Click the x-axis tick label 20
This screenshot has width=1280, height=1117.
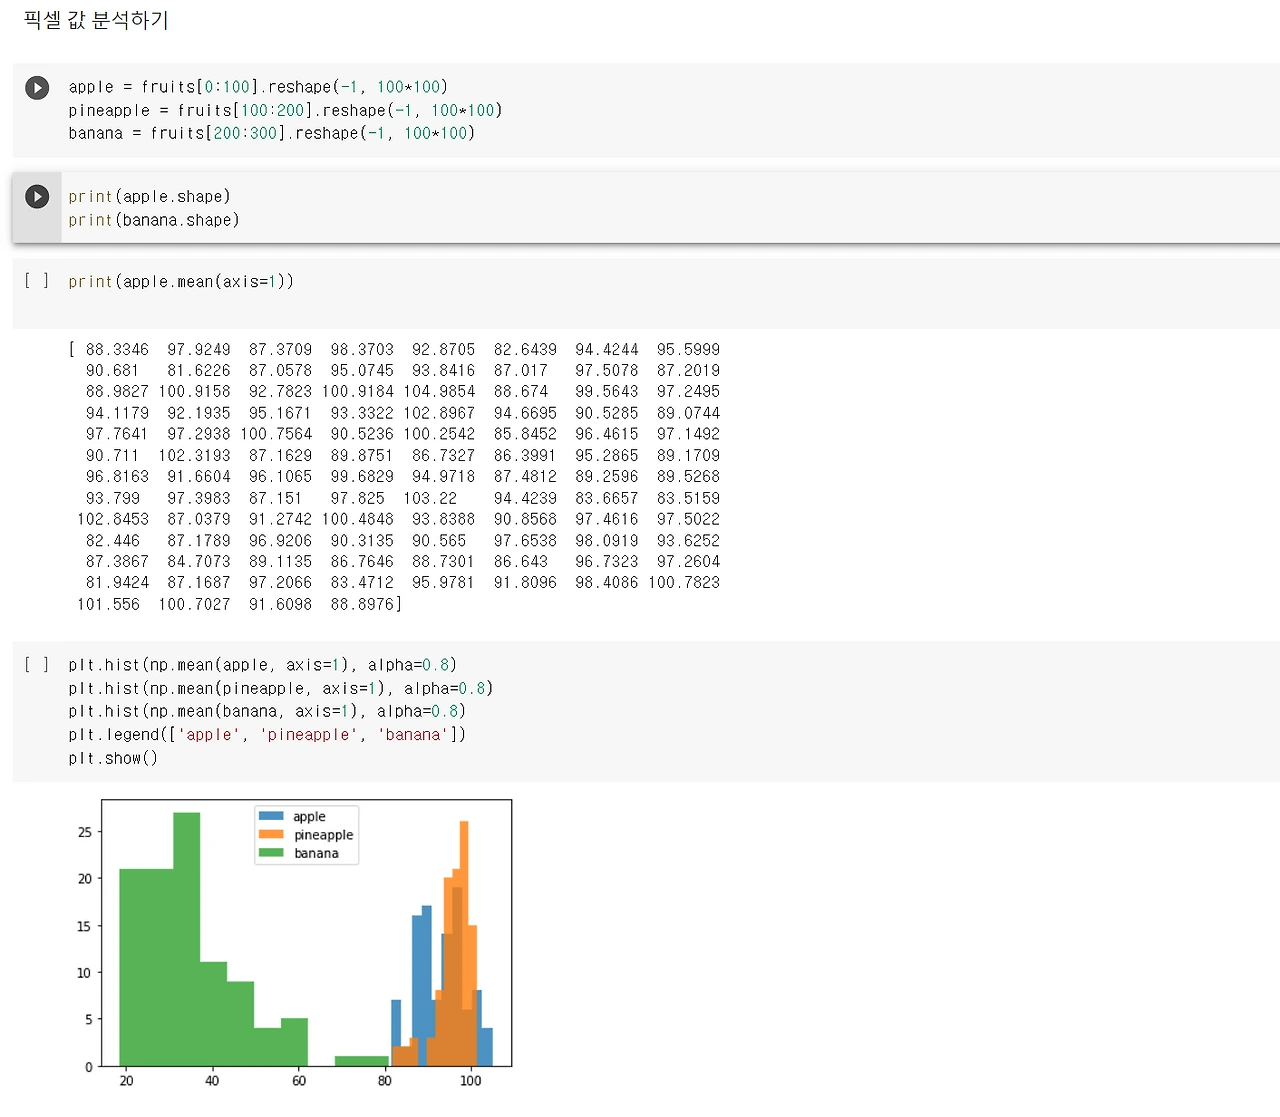(126, 1080)
